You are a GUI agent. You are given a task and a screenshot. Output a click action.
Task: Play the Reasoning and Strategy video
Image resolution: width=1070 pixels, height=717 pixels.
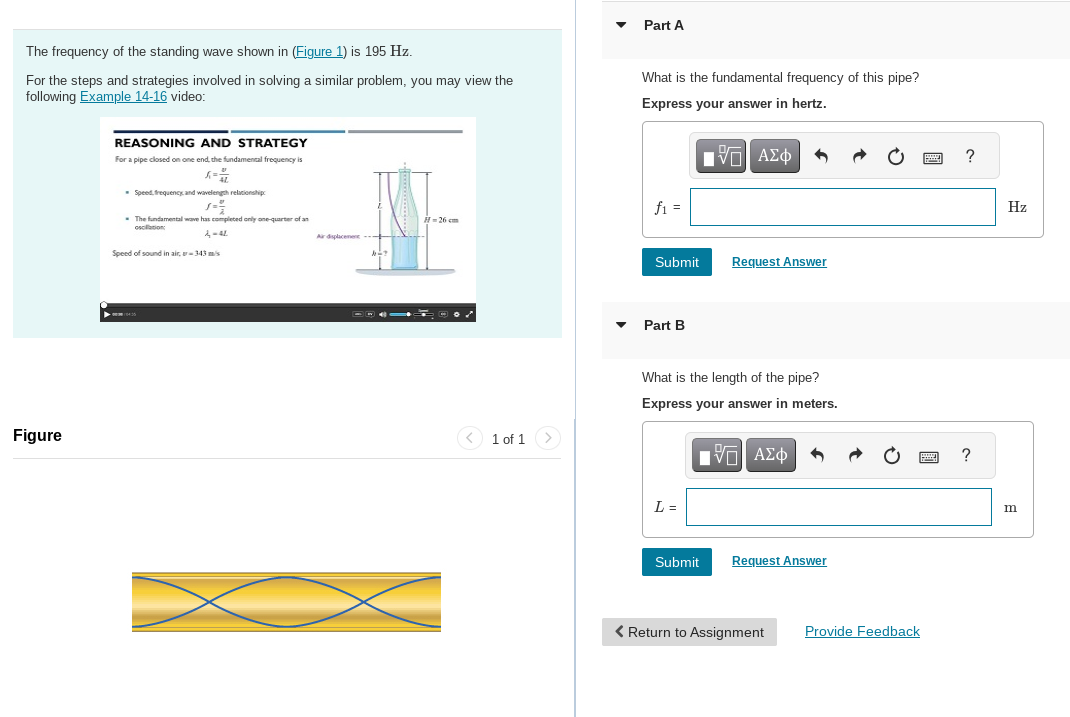click(x=105, y=314)
